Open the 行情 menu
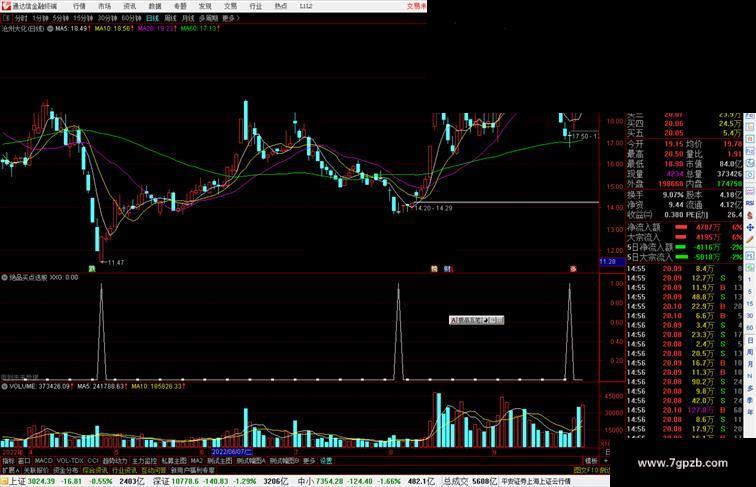This screenshot has width=756, height=487. coord(79,6)
